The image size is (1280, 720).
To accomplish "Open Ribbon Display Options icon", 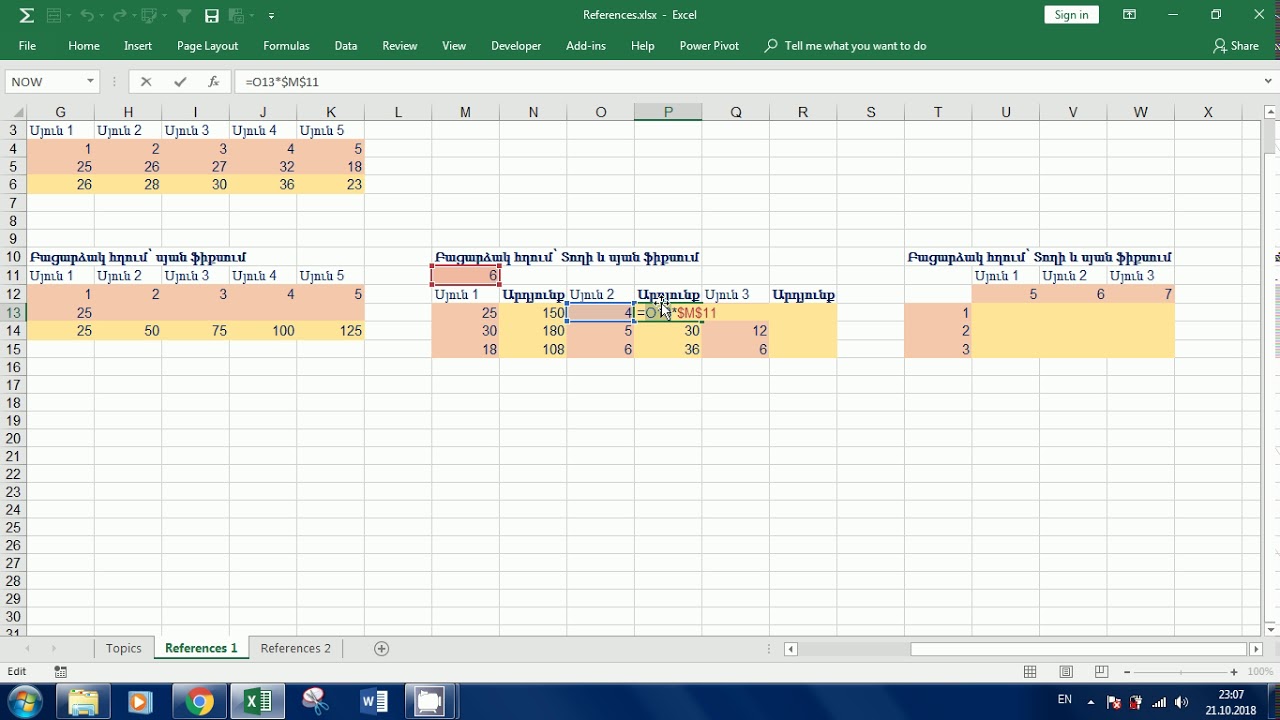I will pyautogui.click(x=1129, y=15).
